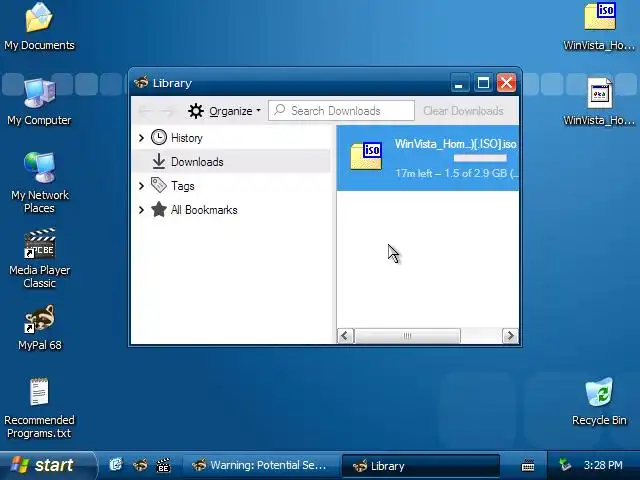Image resolution: width=640 pixels, height=480 pixels.
Task: Launch MyPal from quick launch bar
Action: click(x=140, y=465)
